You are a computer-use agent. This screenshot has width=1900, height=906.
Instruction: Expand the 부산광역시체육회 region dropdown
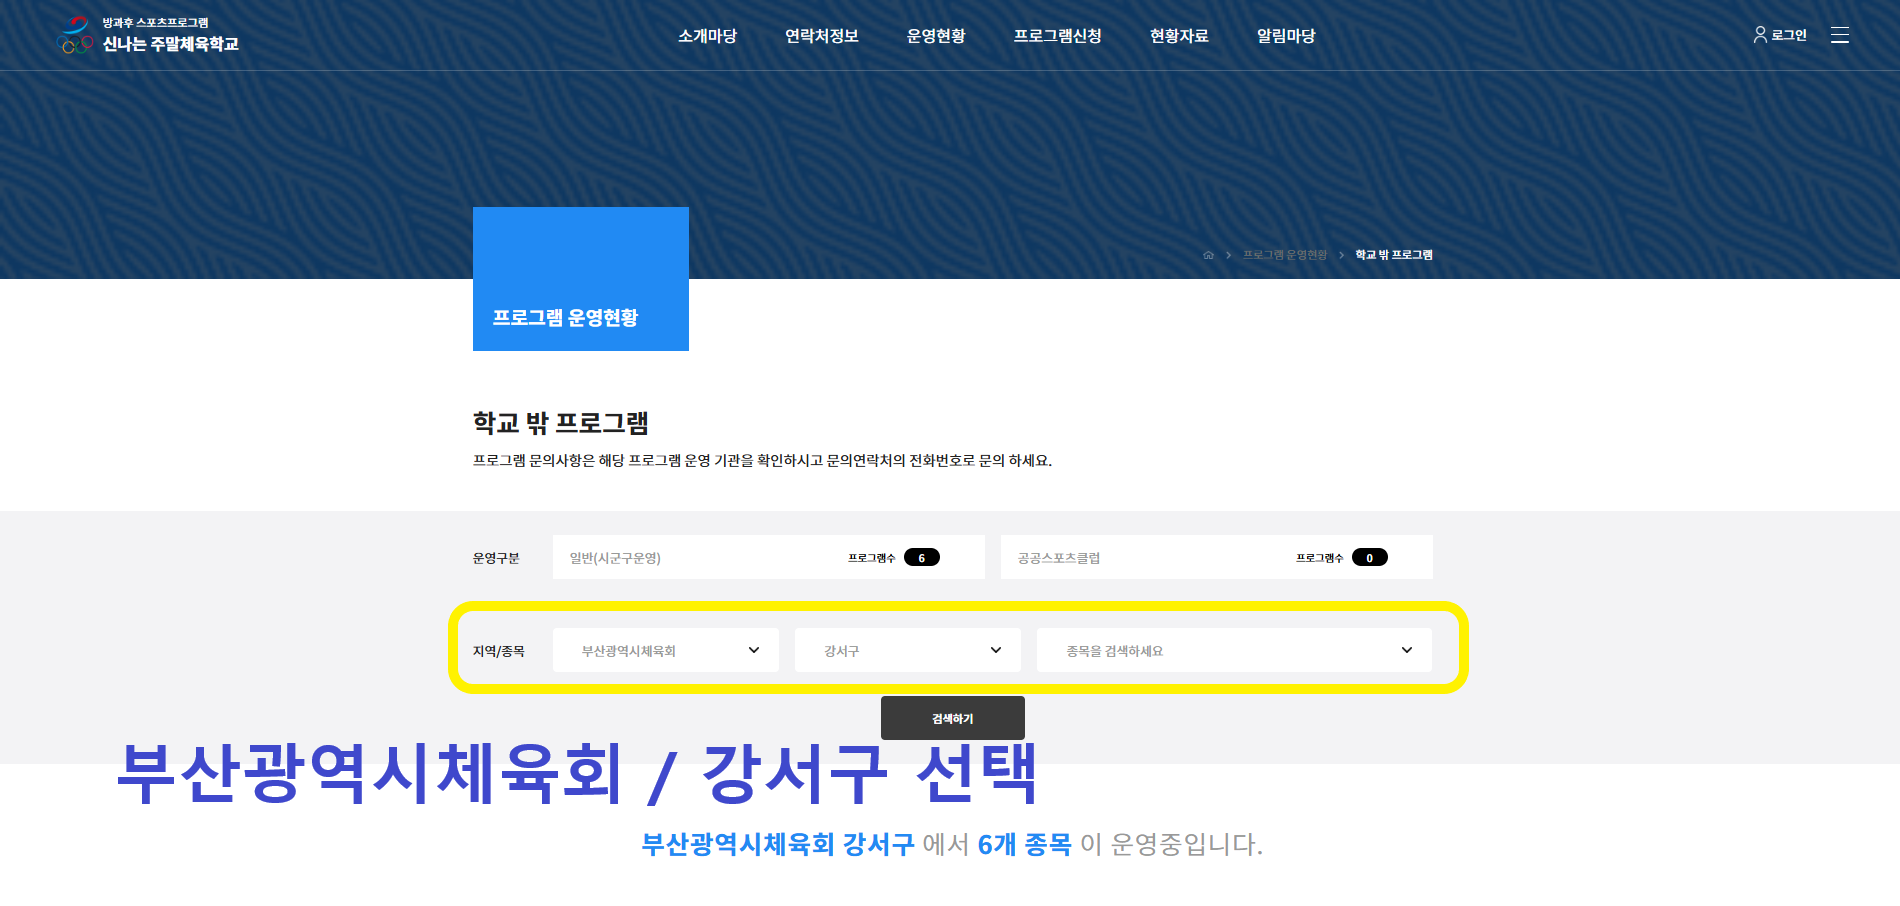click(x=665, y=650)
